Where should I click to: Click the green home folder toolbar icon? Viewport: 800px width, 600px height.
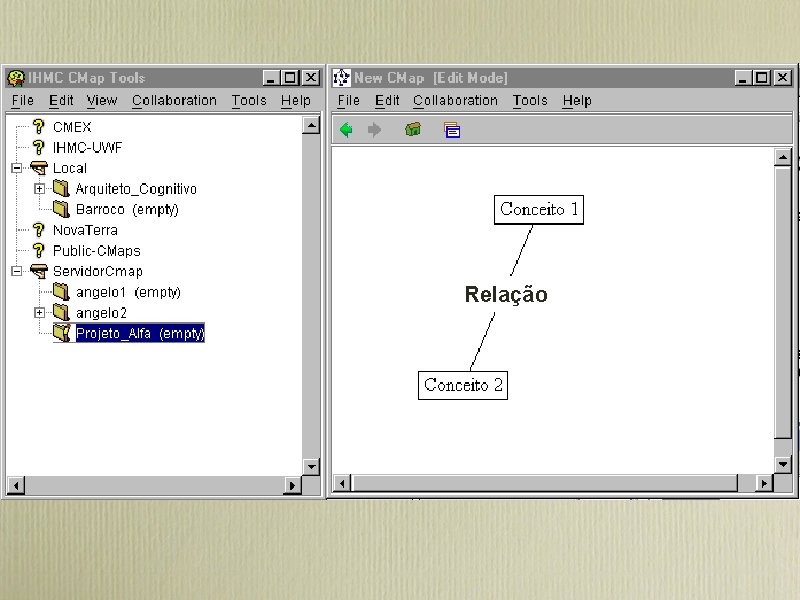pos(413,129)
